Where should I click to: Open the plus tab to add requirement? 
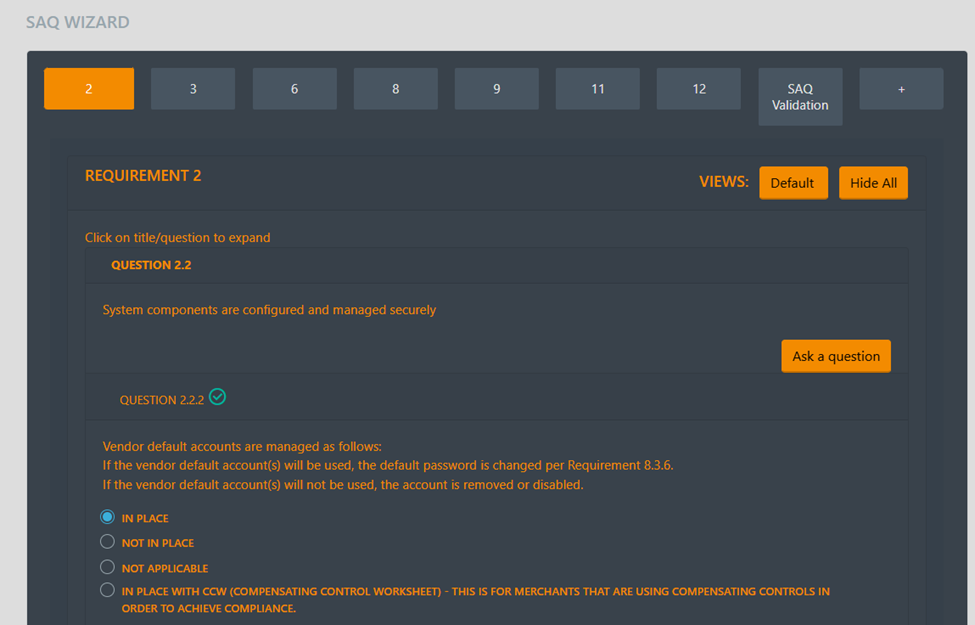click(x=901, y=89)
